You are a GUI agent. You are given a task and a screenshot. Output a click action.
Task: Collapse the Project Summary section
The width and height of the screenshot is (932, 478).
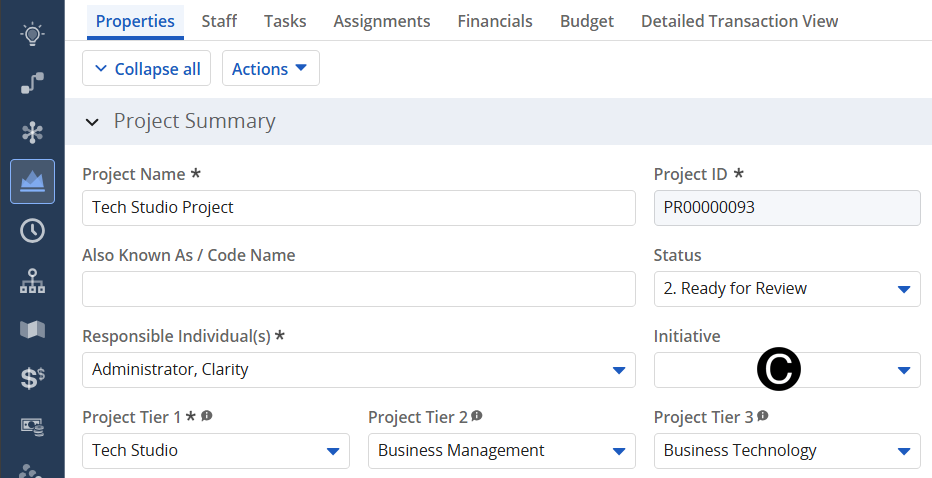click(93, 122)
